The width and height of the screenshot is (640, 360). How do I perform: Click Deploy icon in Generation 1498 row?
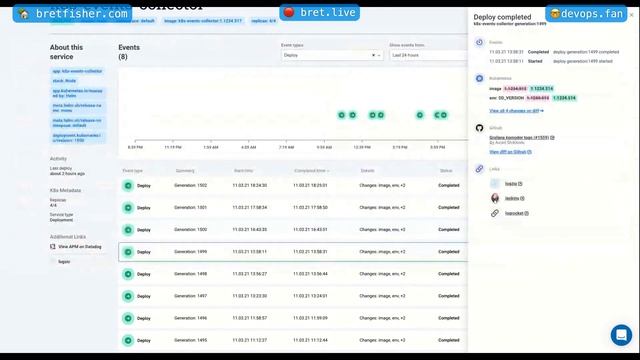coord(128,274)
